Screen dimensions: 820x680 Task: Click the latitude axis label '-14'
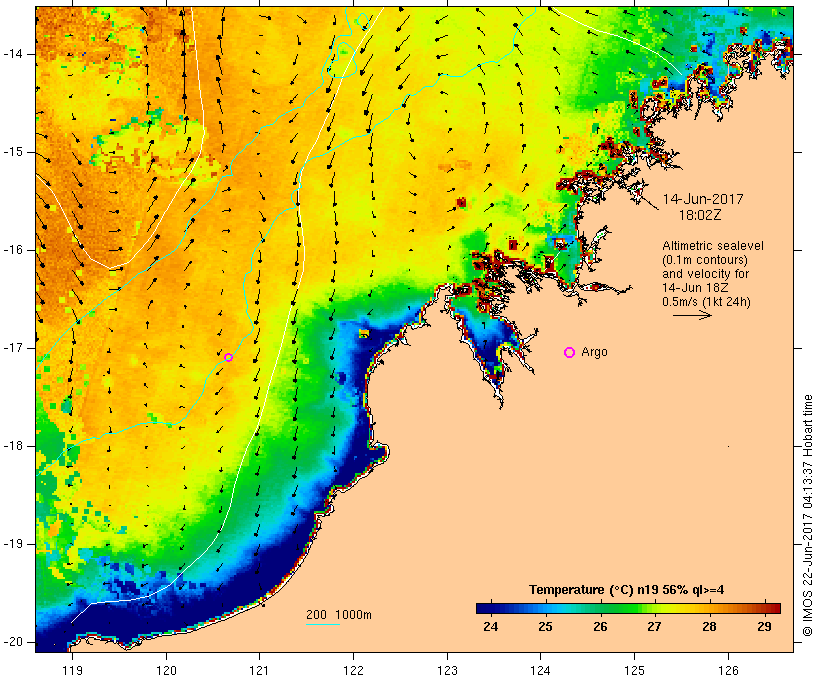tap(13, 54)
